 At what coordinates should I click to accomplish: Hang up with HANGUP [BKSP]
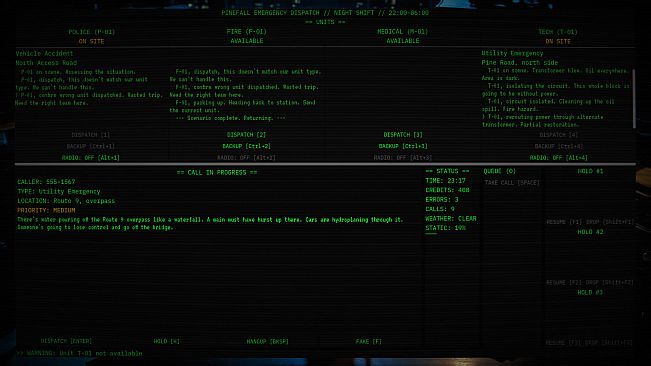tap(267, 342)
